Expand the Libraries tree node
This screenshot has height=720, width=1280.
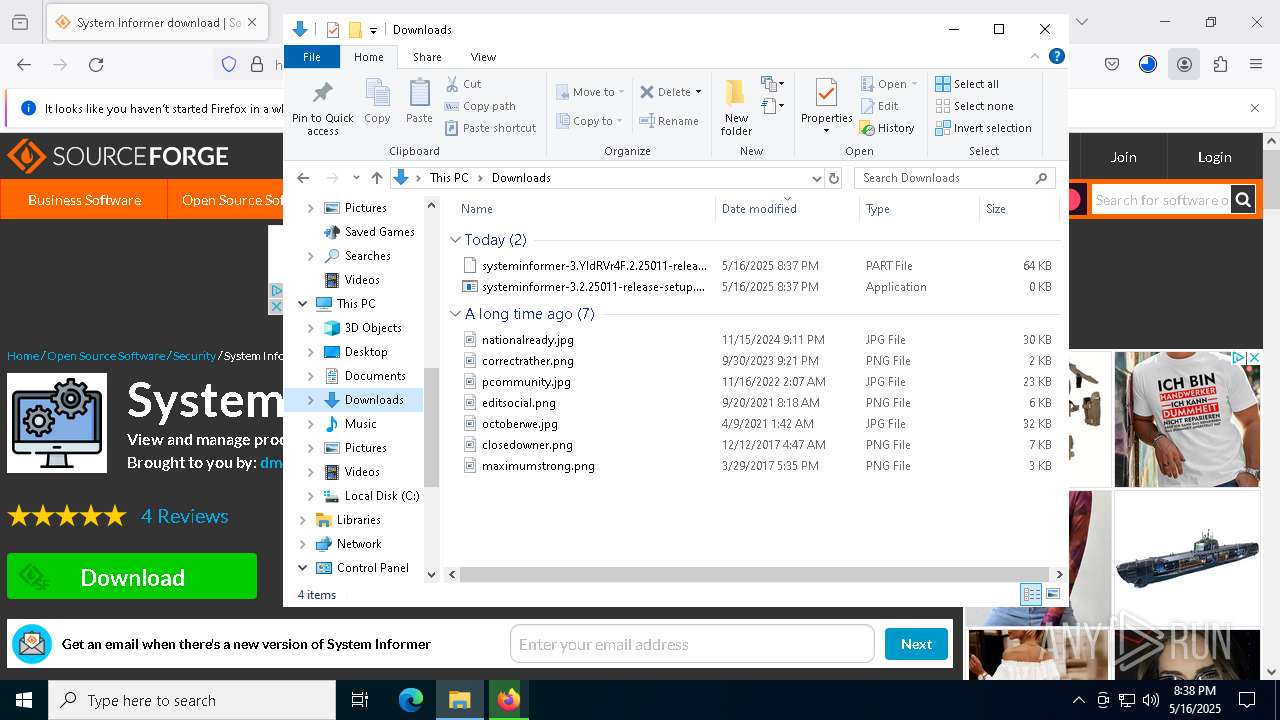(303, 520)
